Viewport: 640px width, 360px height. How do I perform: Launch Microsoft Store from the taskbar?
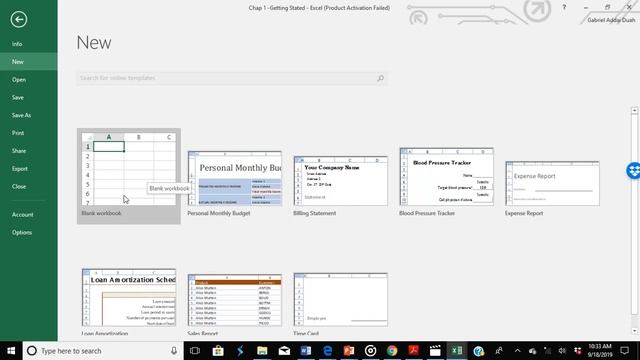point(218,351)
